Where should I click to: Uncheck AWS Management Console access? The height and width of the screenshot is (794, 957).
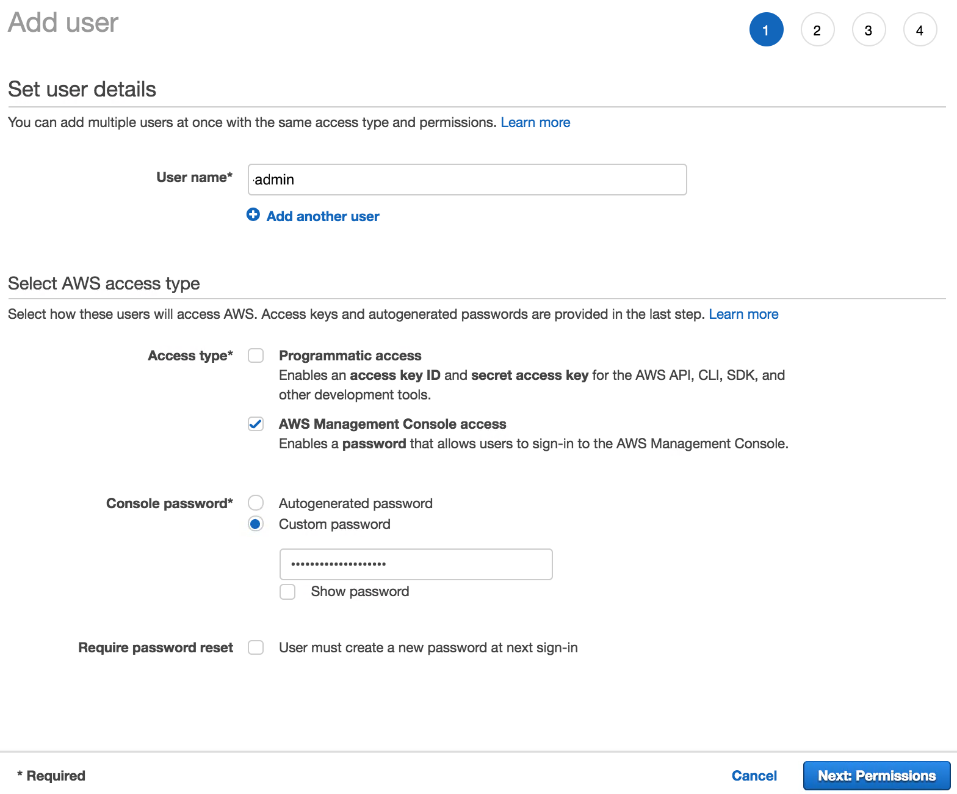(256, 424)
